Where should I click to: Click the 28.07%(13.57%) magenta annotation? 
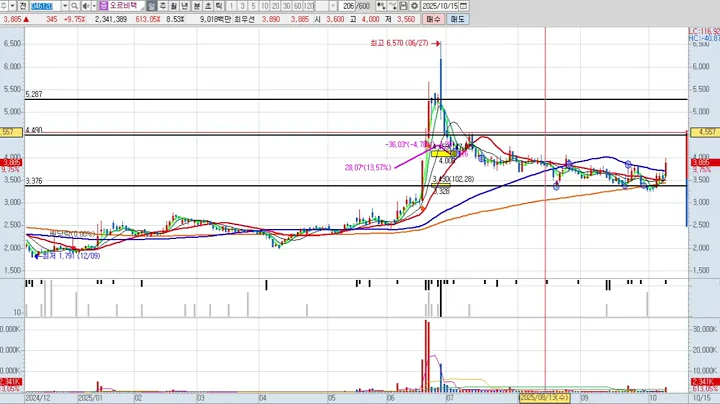point(368,168)
